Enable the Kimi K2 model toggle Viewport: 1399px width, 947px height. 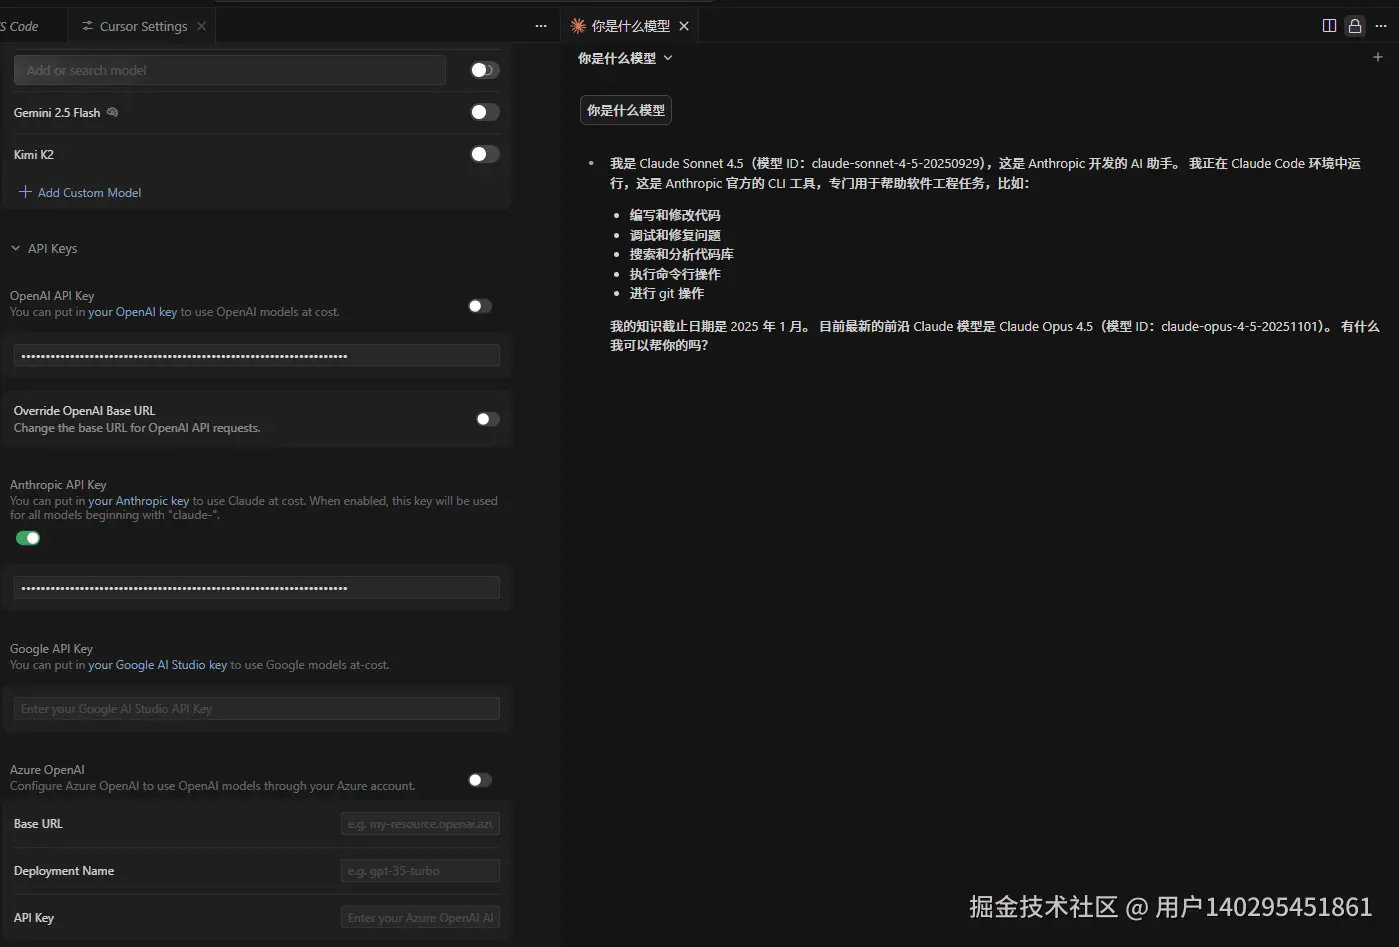pyautogui.click(x=484, y=154)
